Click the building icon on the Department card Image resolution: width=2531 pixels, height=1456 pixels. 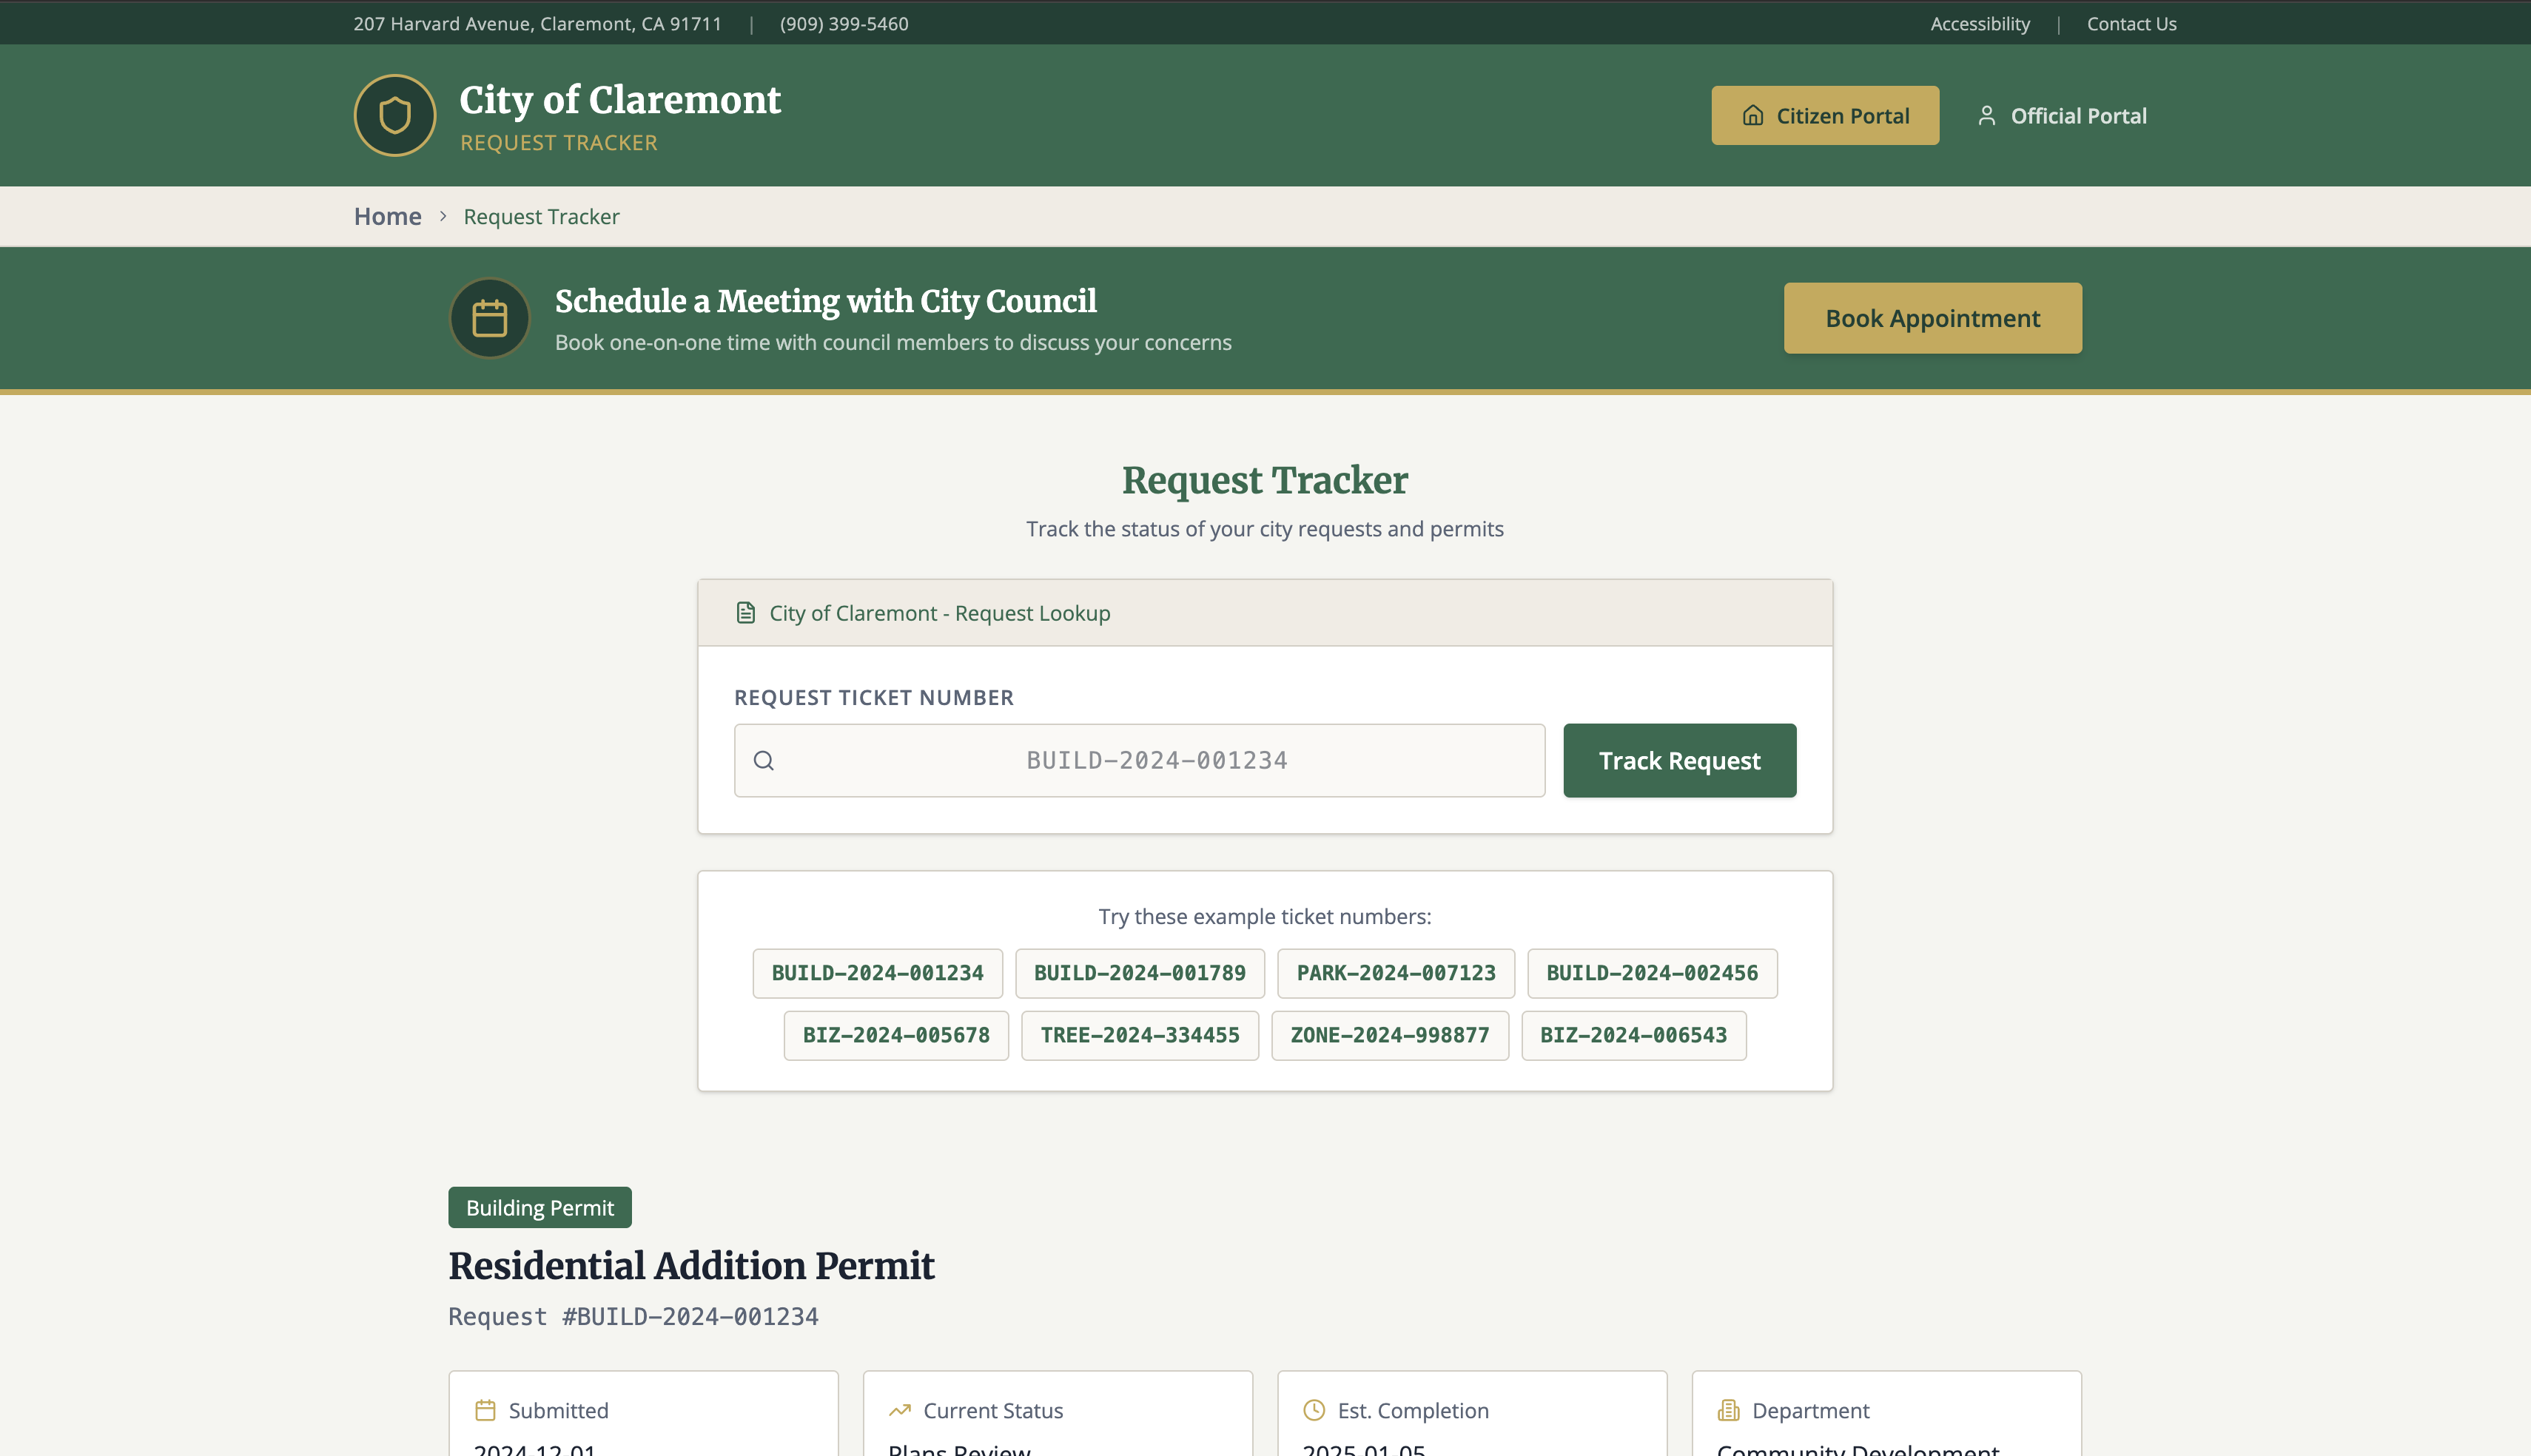pyautogui.click(x=1728, y=1410)
